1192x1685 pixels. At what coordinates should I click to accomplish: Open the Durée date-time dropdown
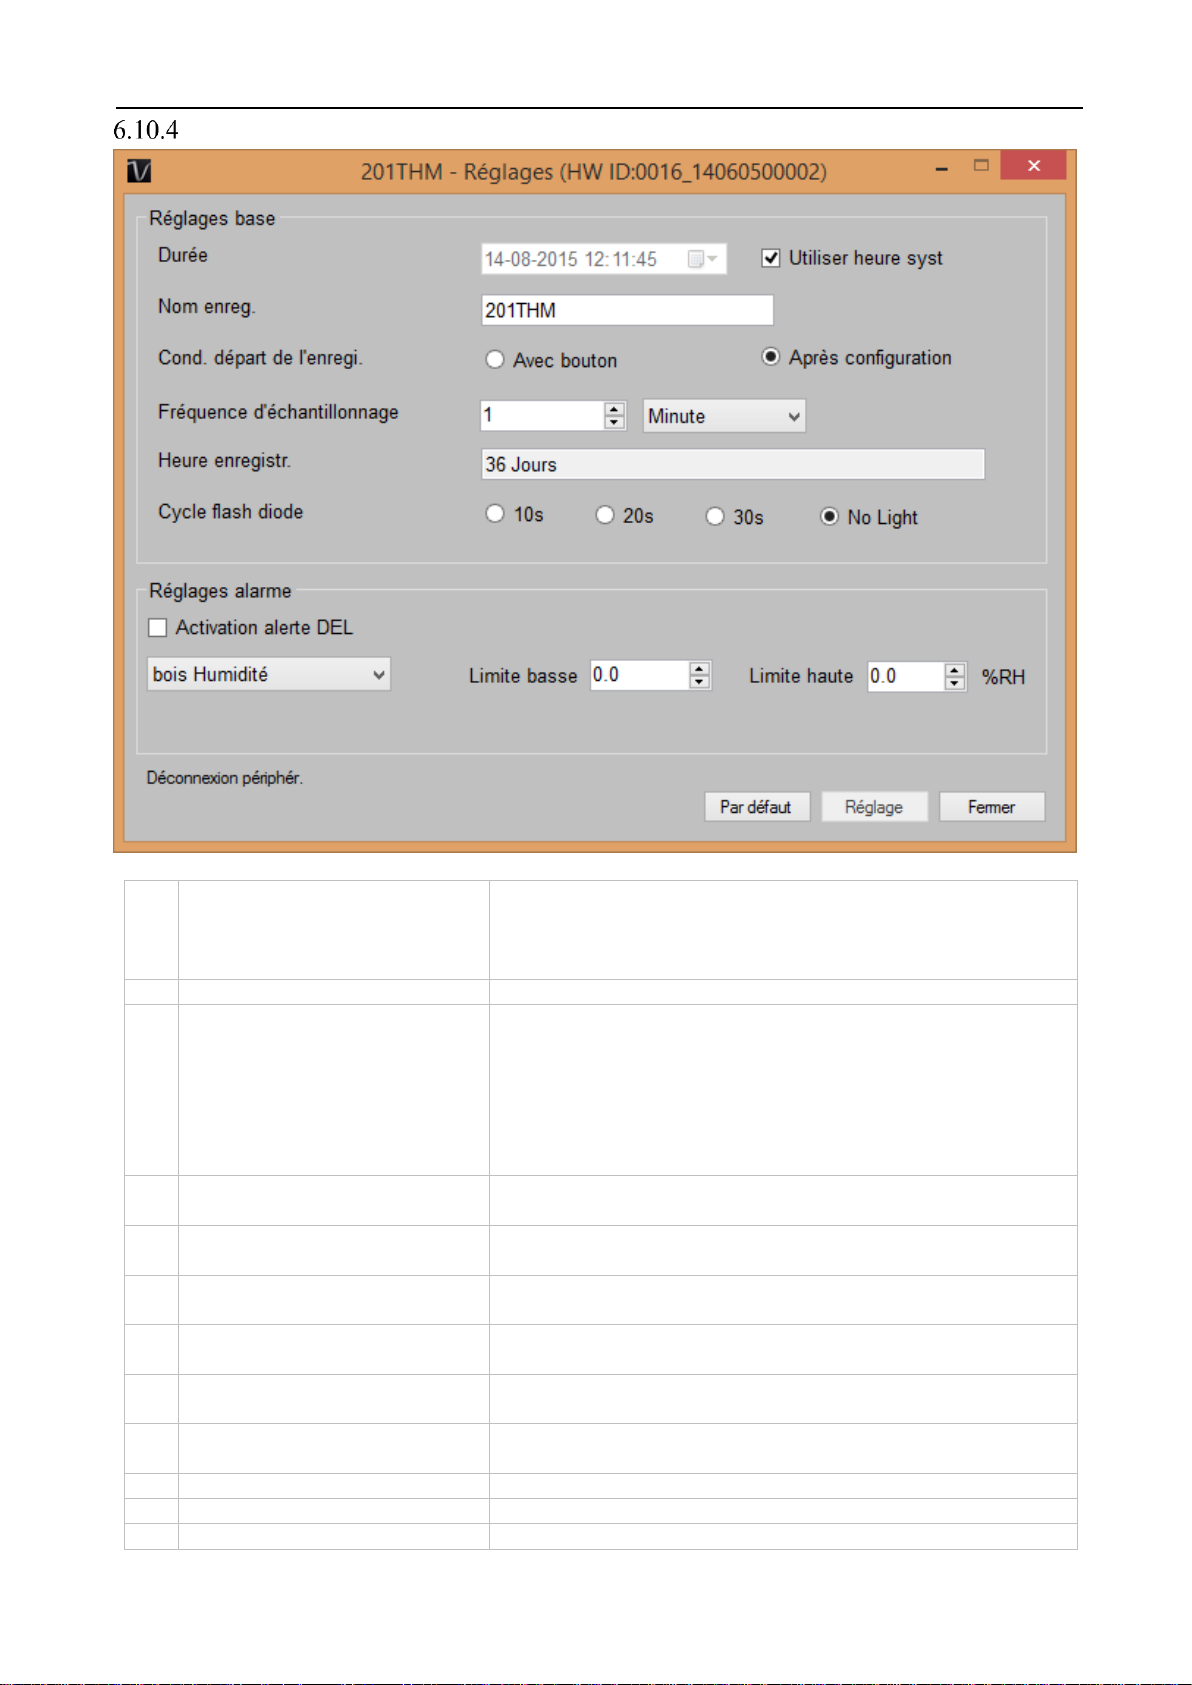point(604,259)
